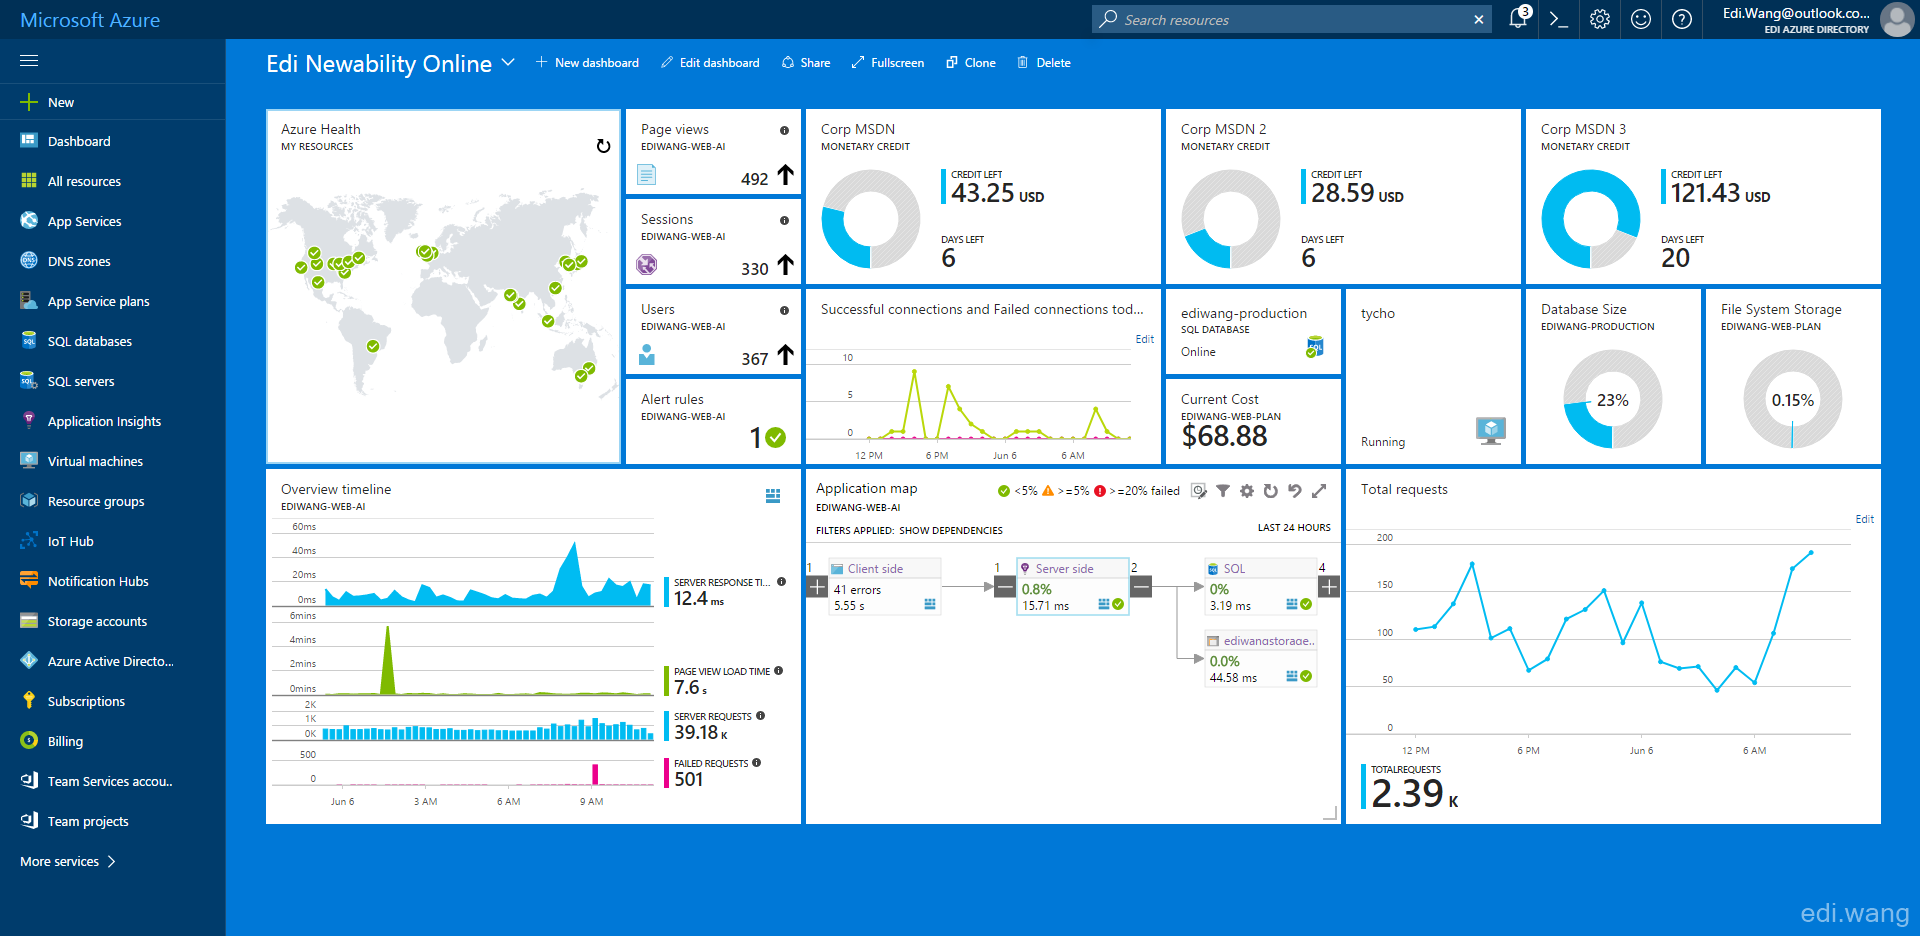Collapse the Server side node's left minus button
The height and width of the screenshot is (936, 1920).
pos(1005,587)
